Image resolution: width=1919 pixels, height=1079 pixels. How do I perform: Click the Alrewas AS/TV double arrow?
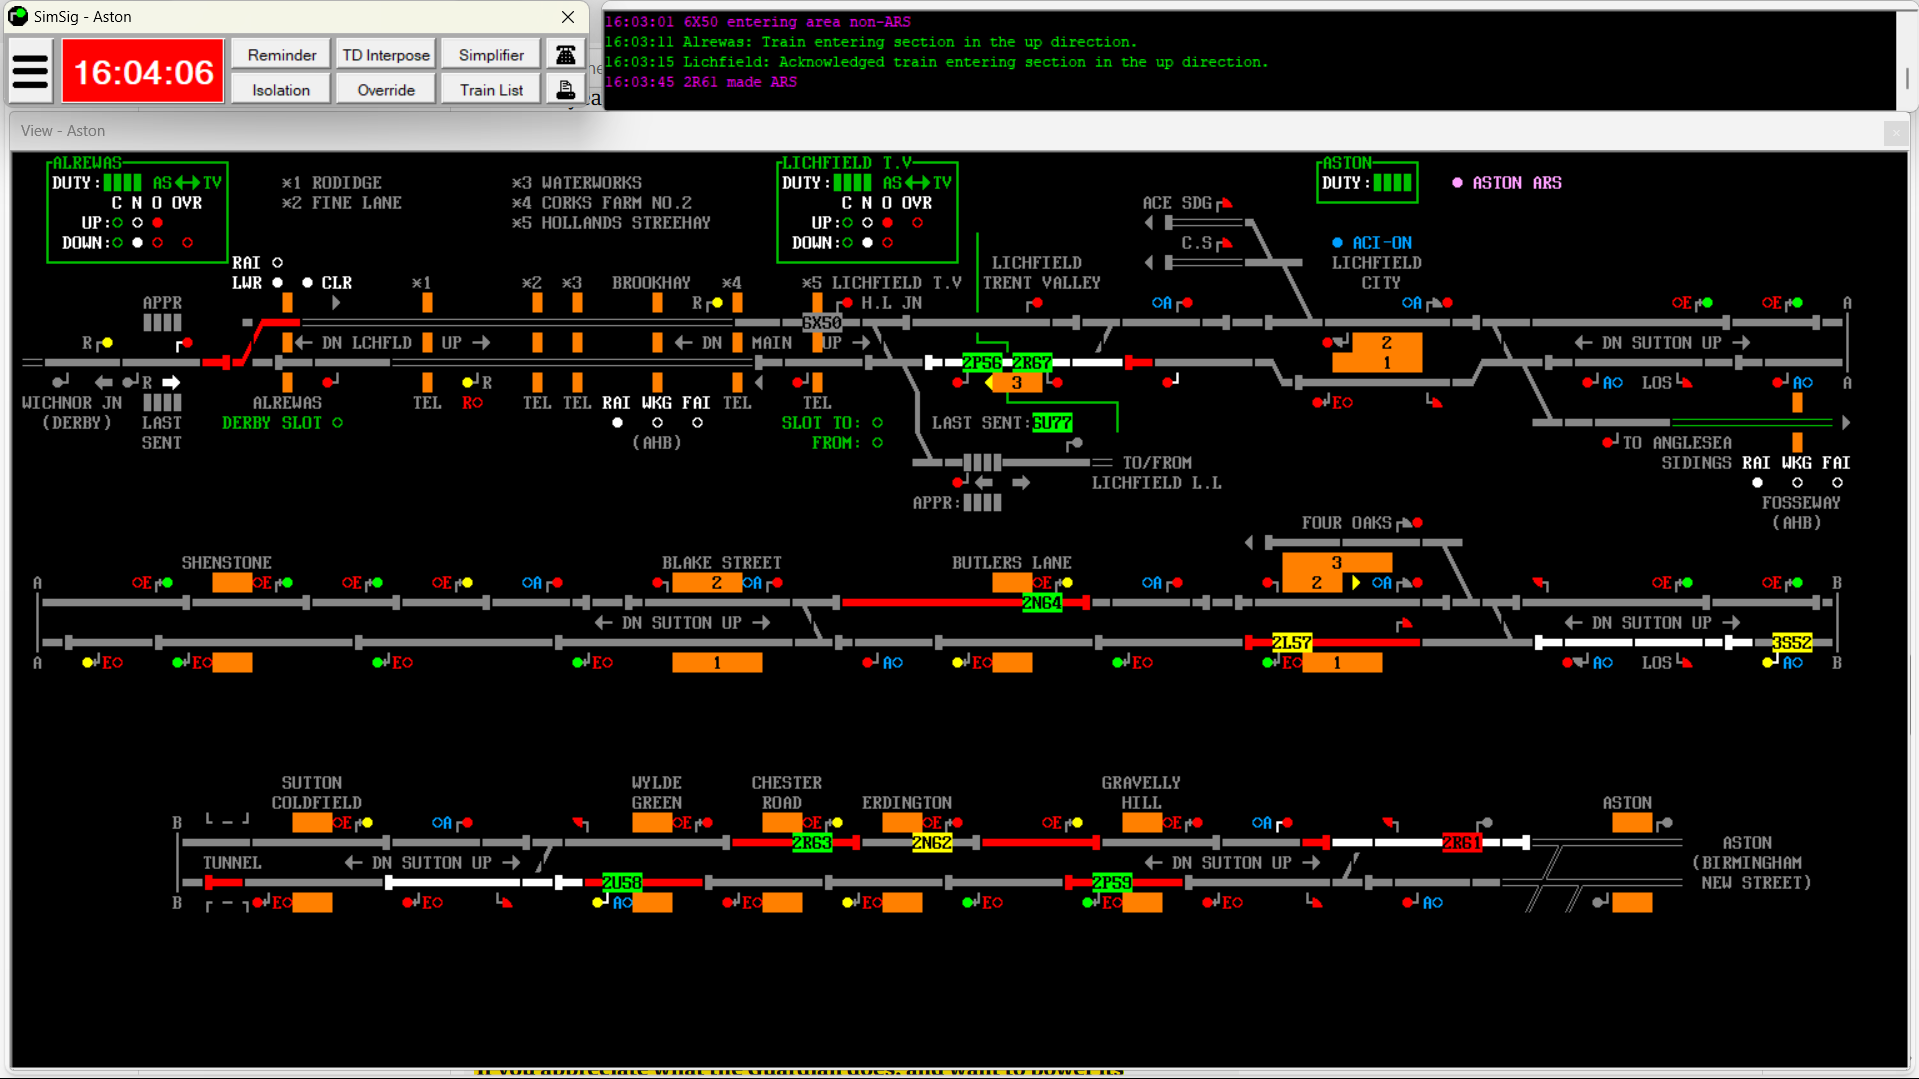pyautogui.click(x=187, y=183)
